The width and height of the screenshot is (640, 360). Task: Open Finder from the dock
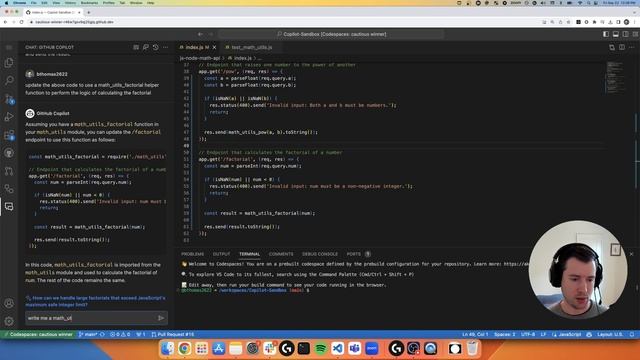(x=167, y=348)
